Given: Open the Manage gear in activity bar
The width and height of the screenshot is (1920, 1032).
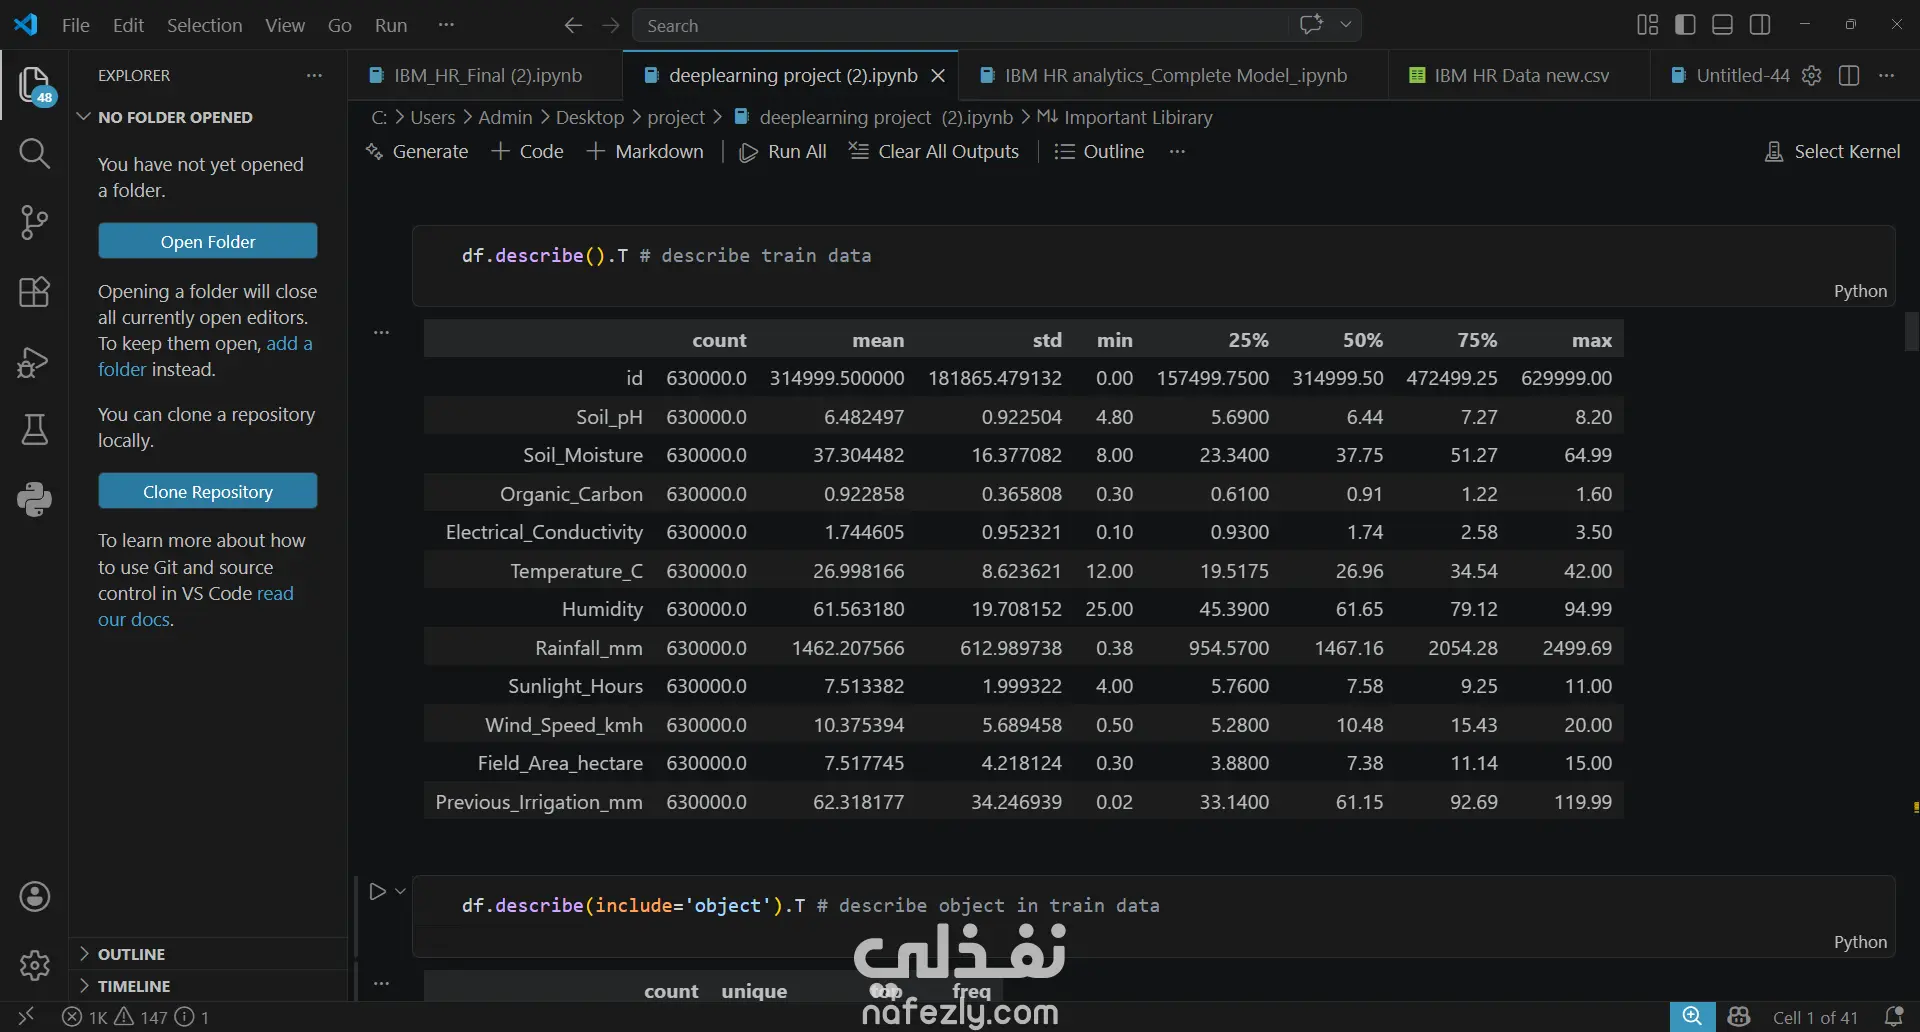Looking at the screenshot, I should [x=35, y=965].
